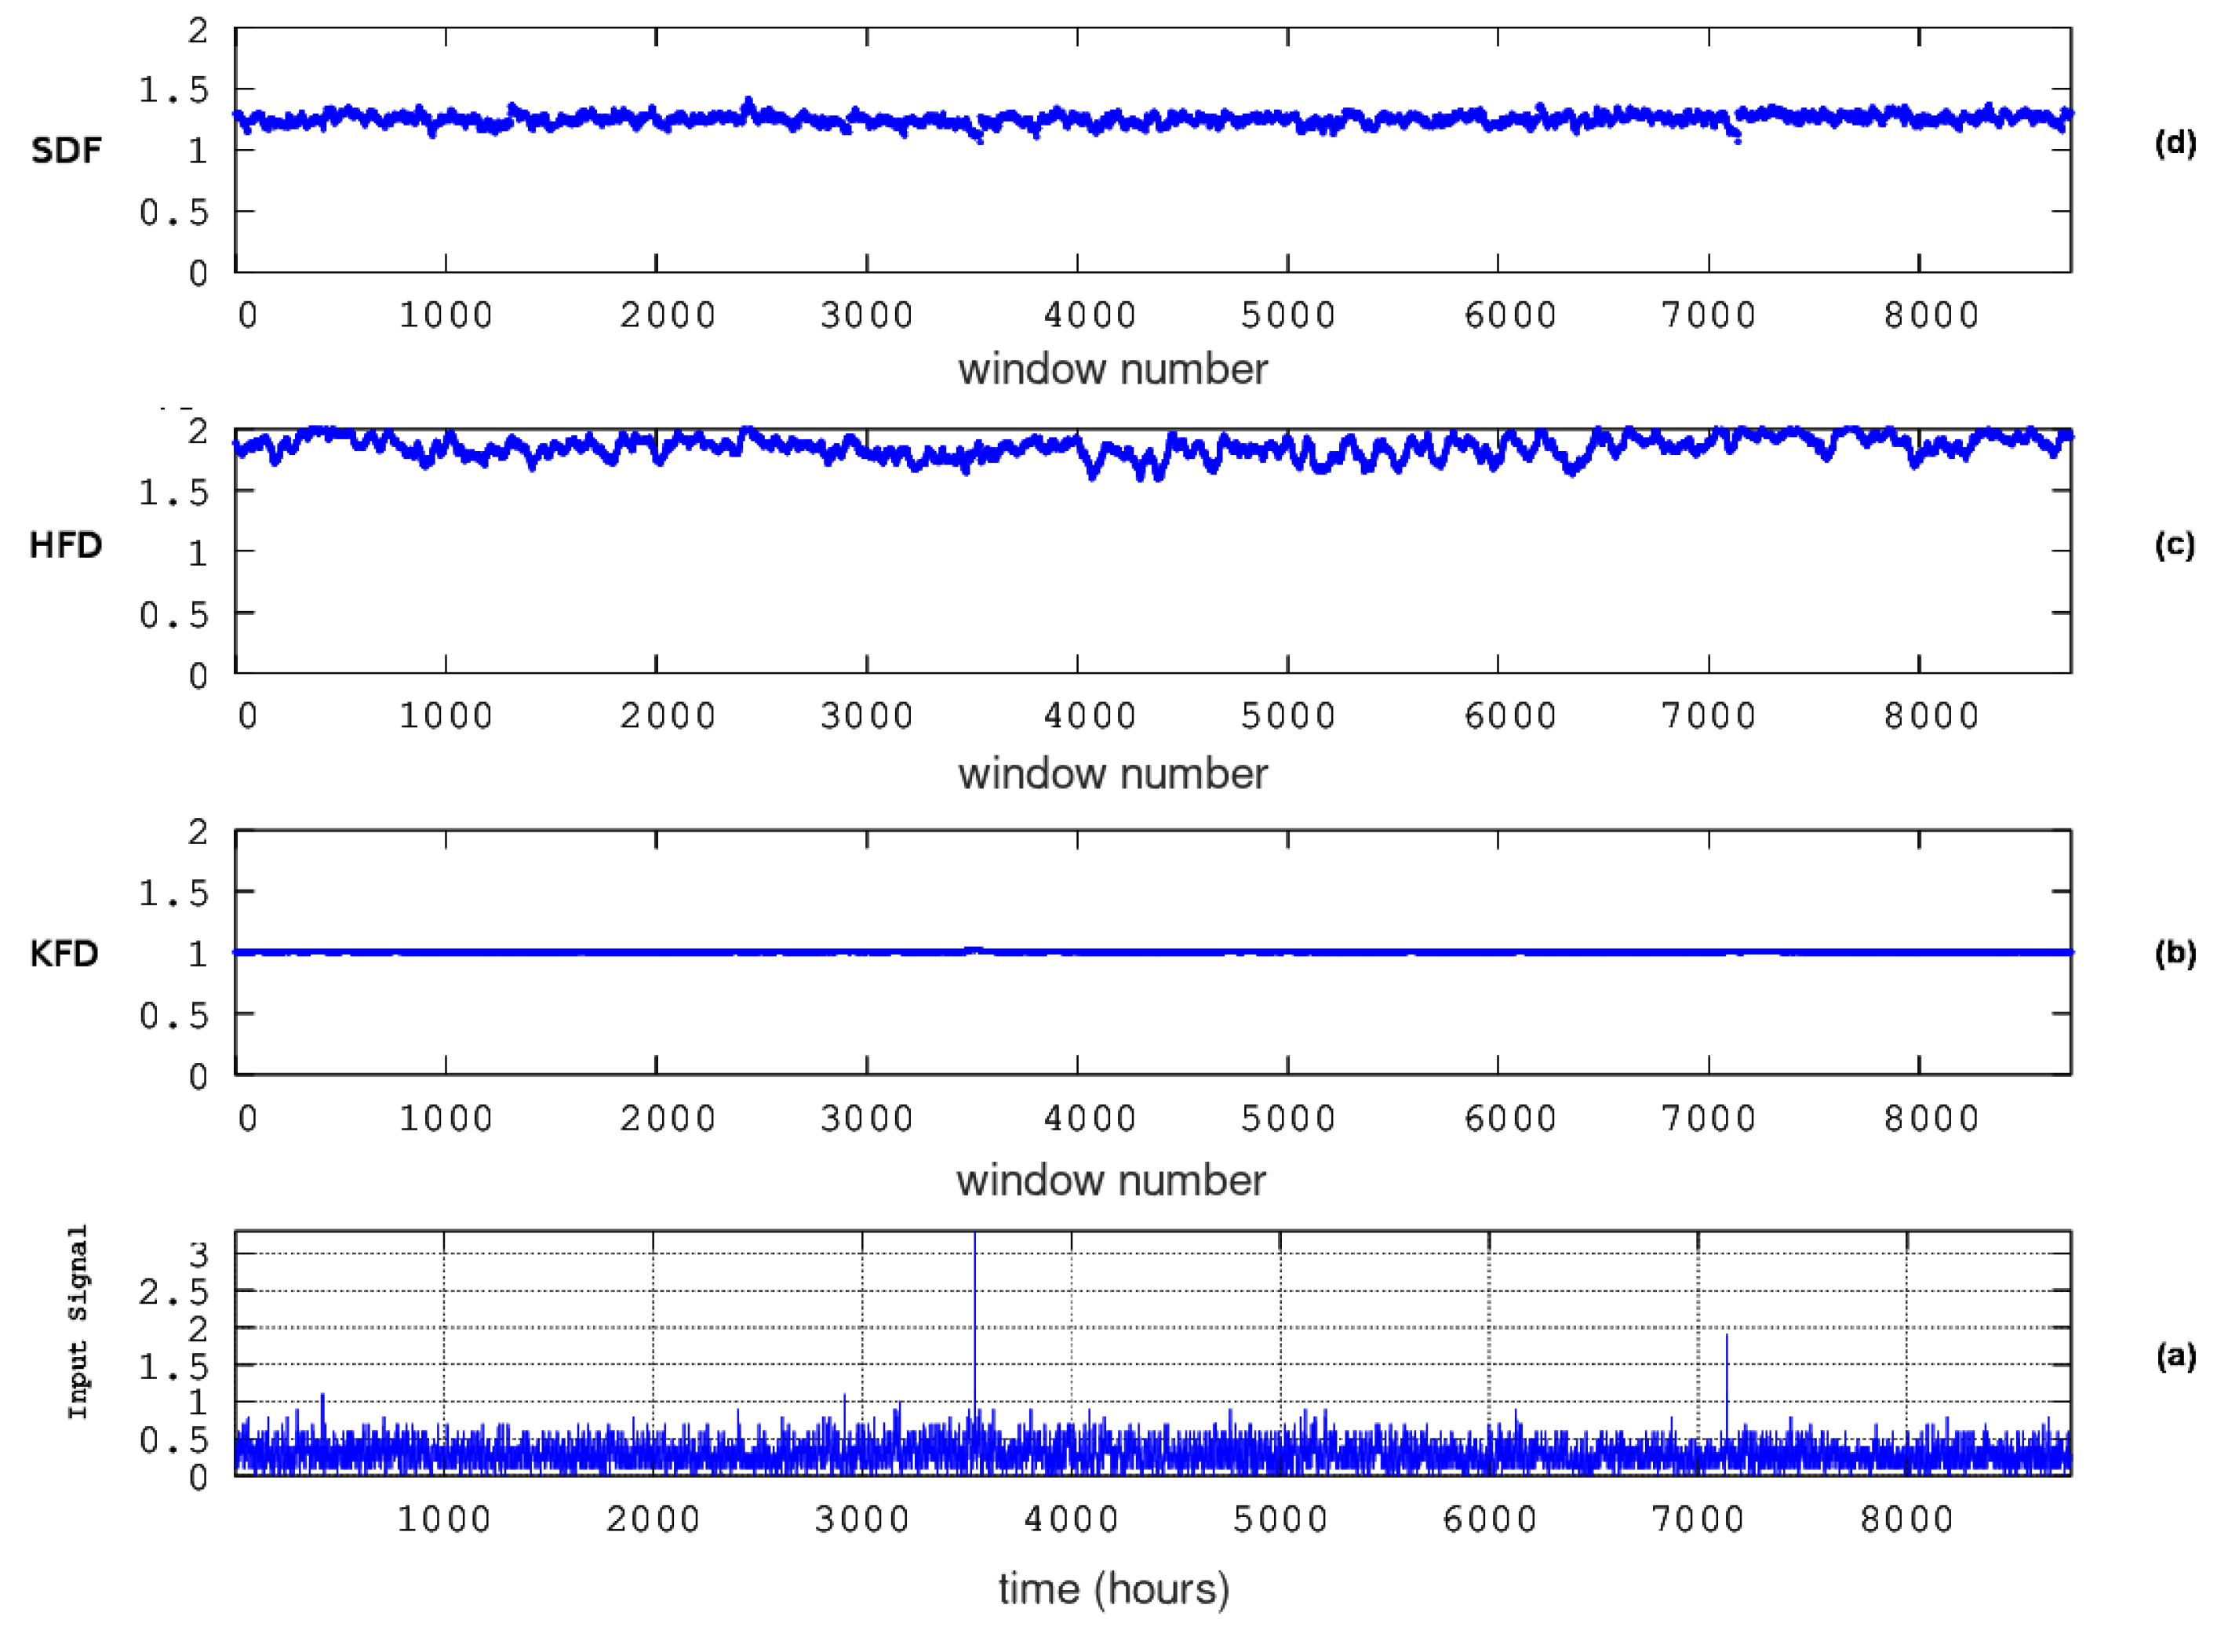Click the flat KFD line near value 1
This screenshot has width=2228, height=1652.
(x=1100, y=952)
